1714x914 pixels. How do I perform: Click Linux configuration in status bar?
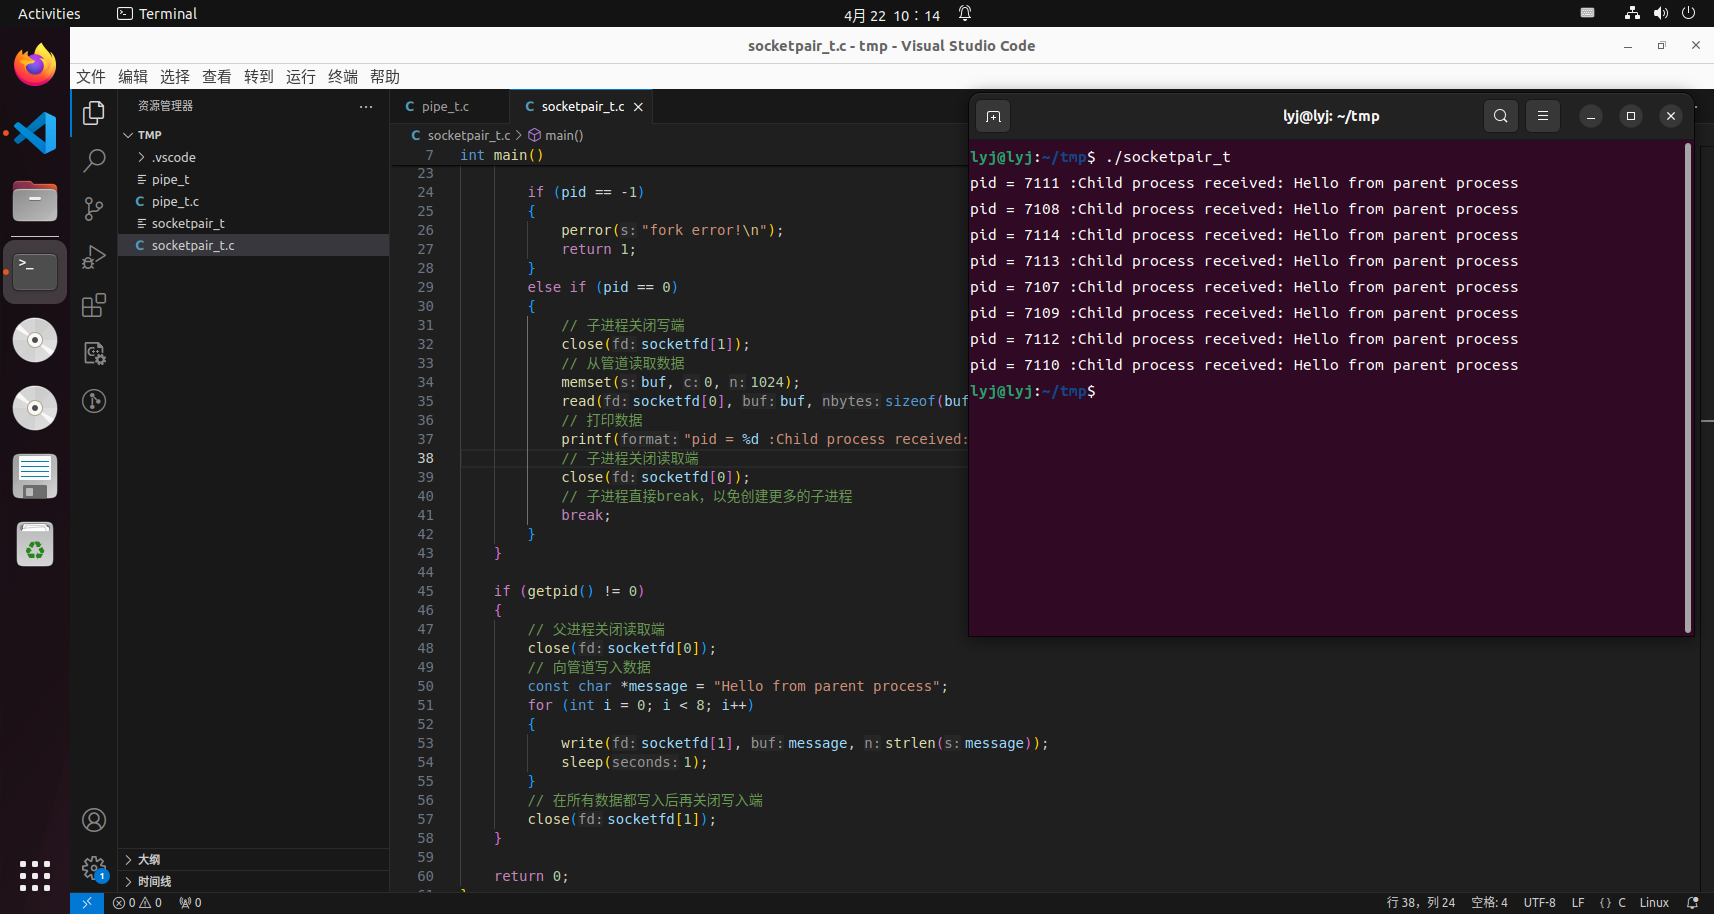coord(1654,902)
